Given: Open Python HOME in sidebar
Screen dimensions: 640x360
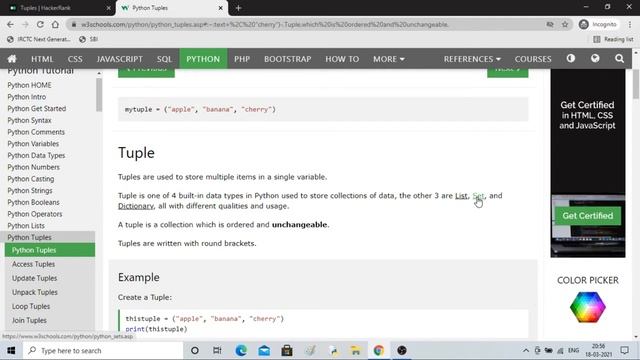Looking at the screenshot, I should coord(29,85).
